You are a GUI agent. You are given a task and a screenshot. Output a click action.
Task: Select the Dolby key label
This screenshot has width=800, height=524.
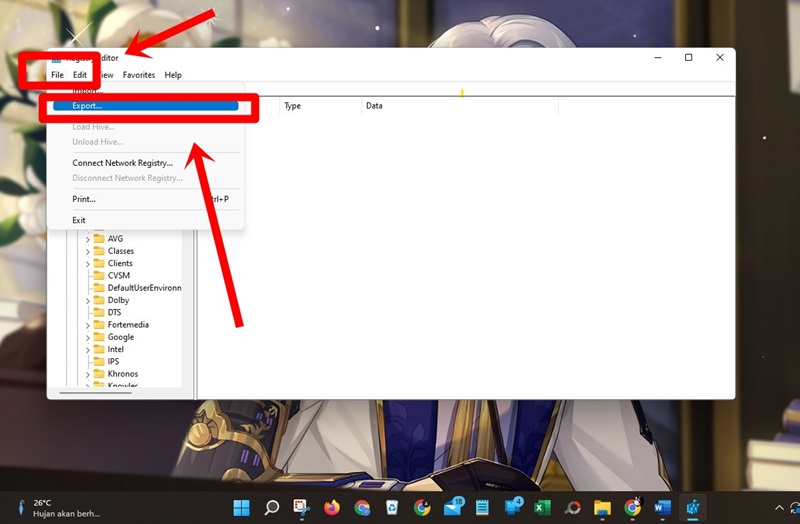(118, 300)
